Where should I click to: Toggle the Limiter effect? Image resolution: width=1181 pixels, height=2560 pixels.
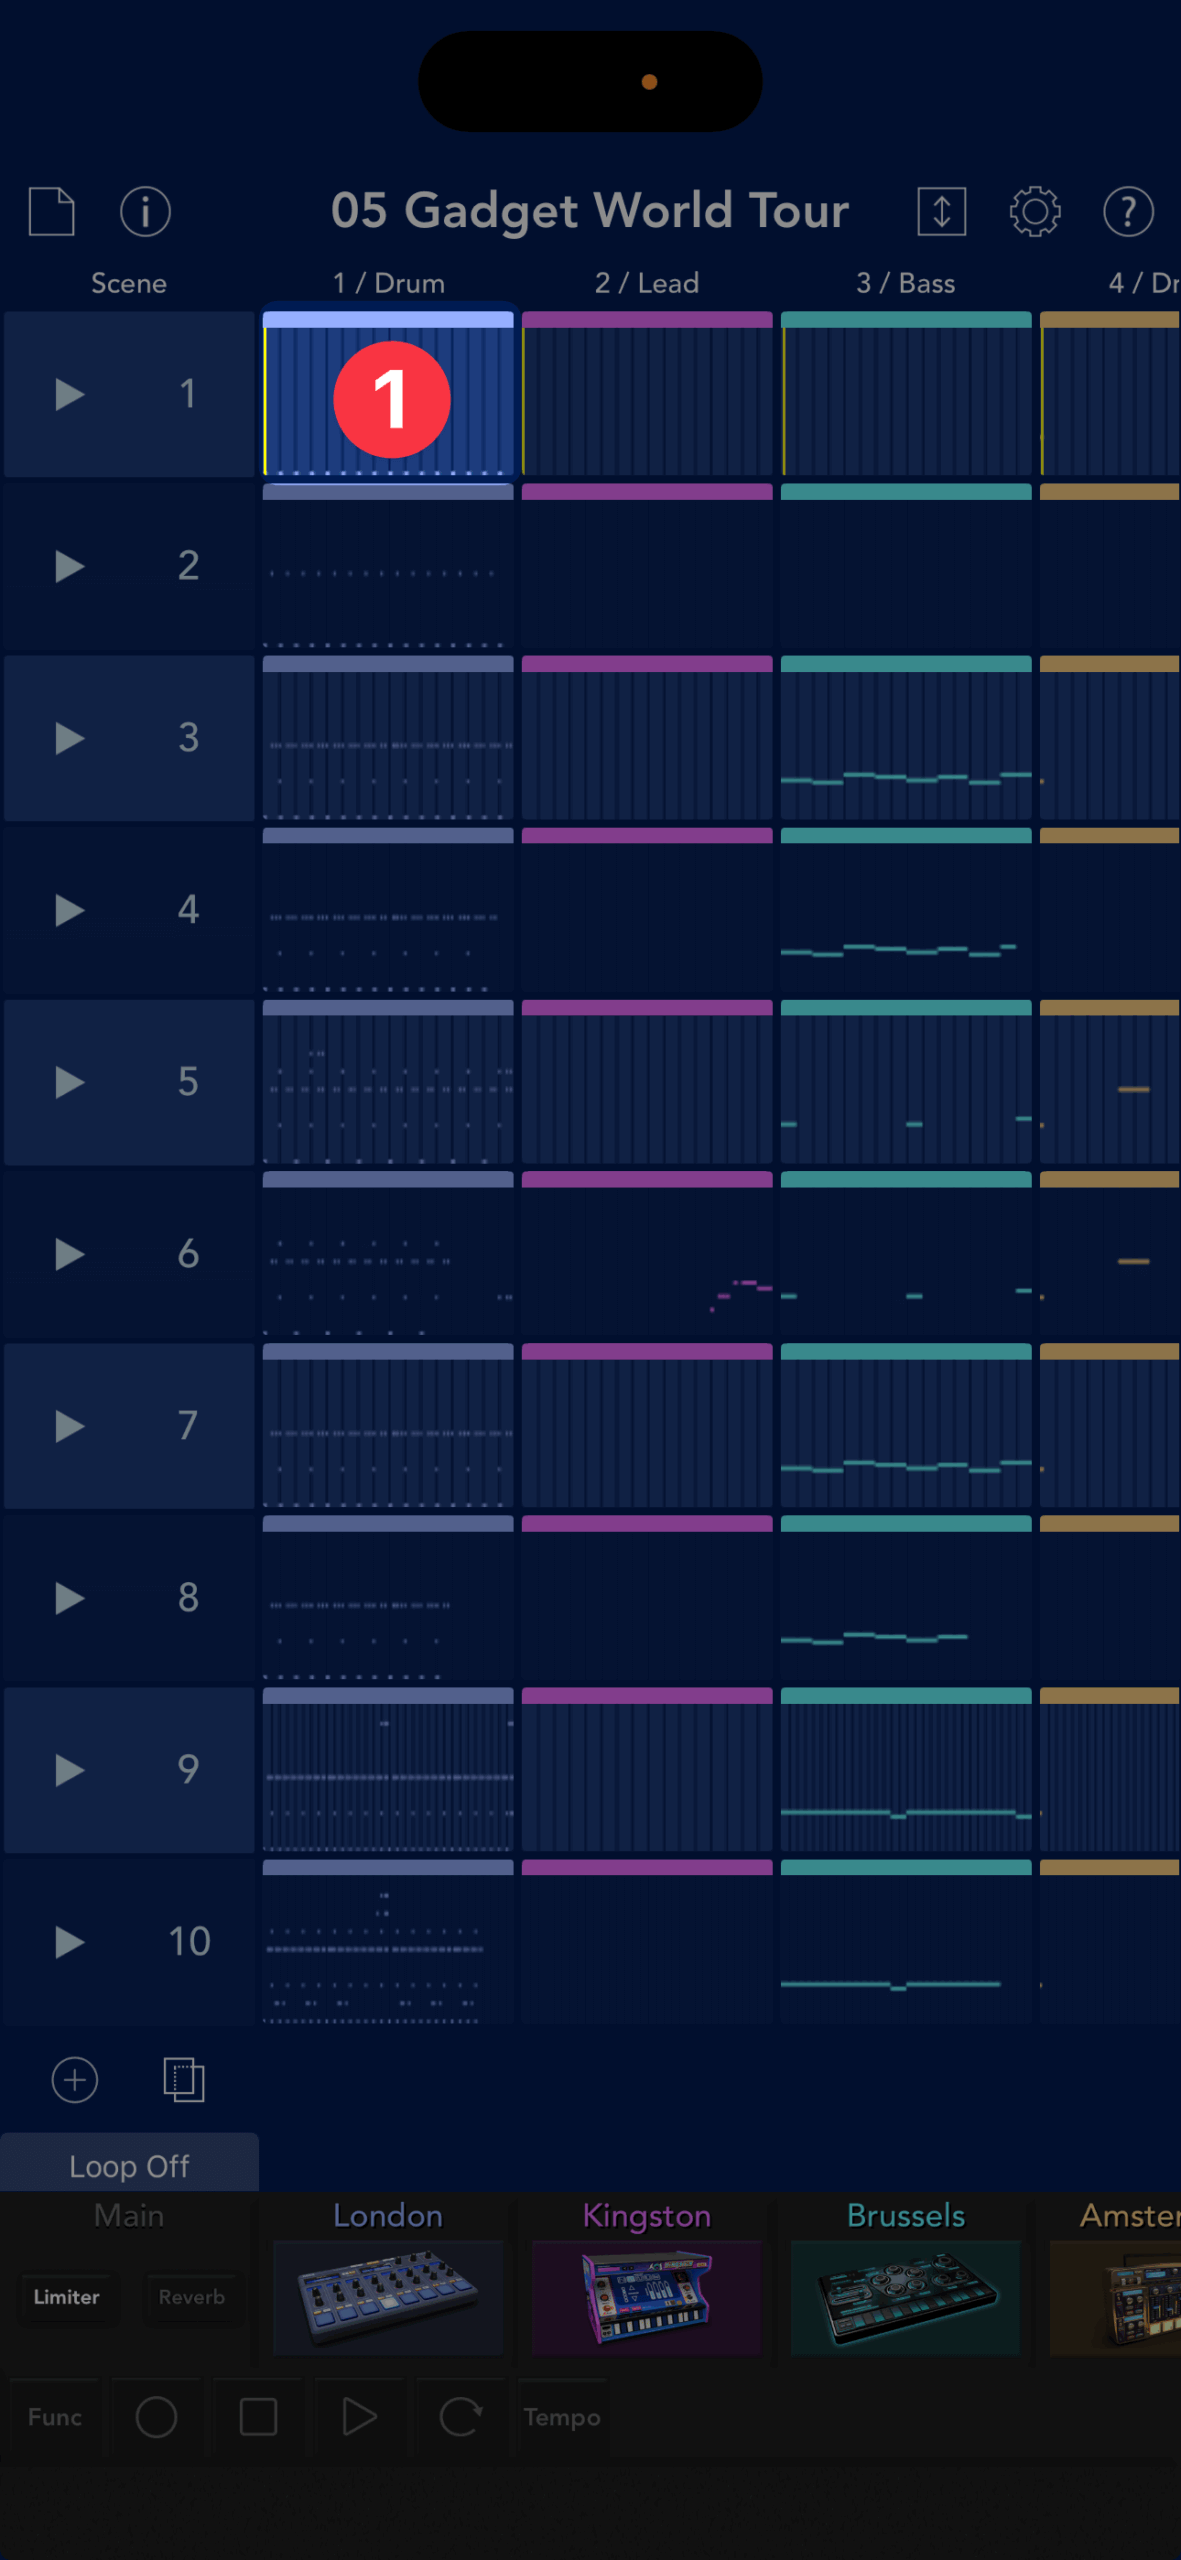coord(66,2297)
